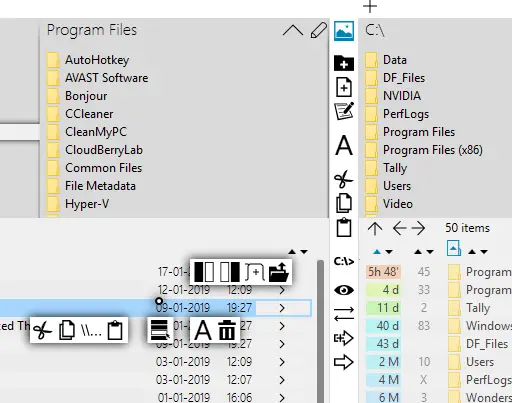
Task: Expand the 03-01-2019 12:09 row chevron
Action: 282,362
